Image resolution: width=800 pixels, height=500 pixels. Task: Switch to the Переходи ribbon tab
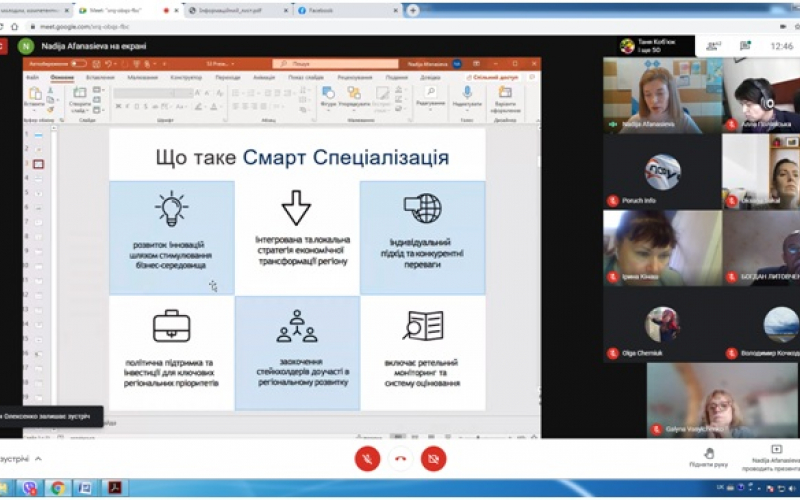(228, 78)
